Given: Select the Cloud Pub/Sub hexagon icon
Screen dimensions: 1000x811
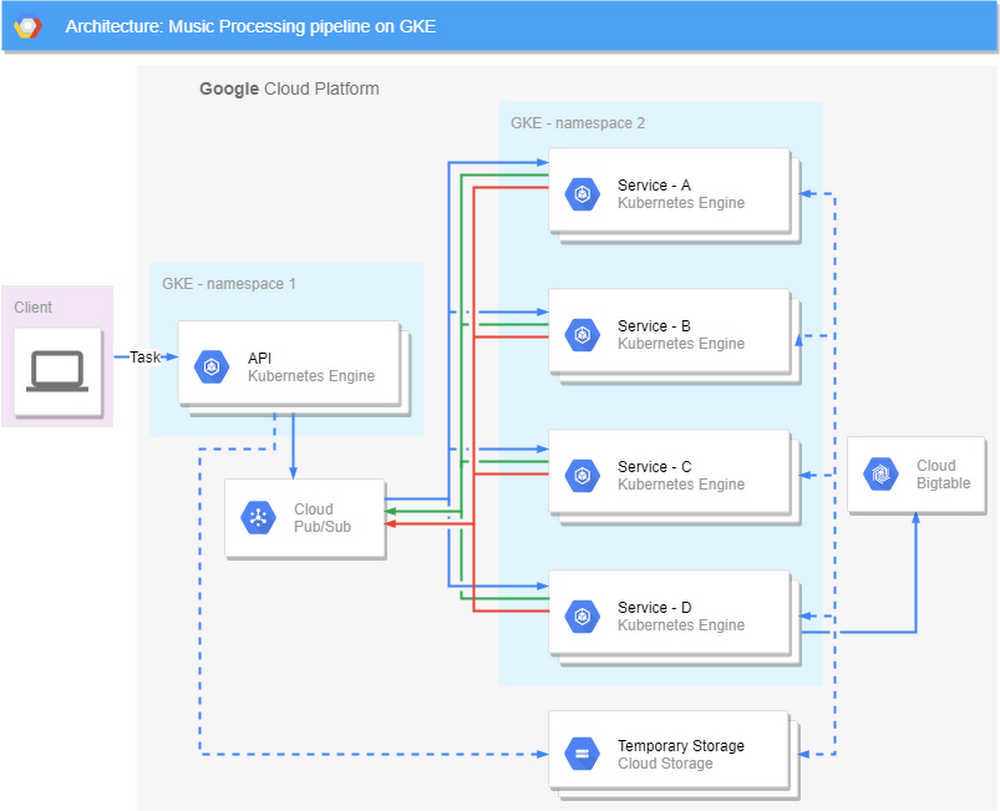Looking at the screenshot, I should [x=258, y=517].
